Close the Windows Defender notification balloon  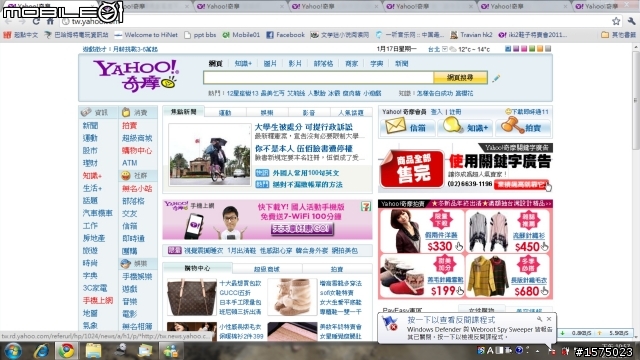click(x=549, y=319)
